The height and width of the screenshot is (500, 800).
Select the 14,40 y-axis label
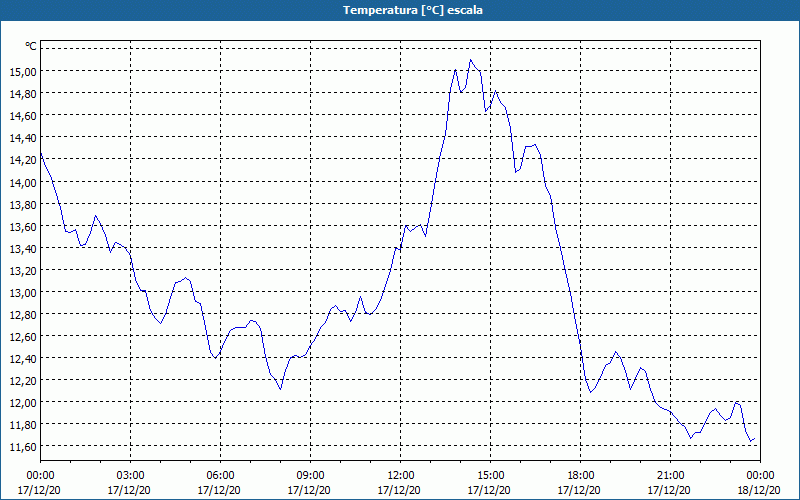[x=23, y=138]
